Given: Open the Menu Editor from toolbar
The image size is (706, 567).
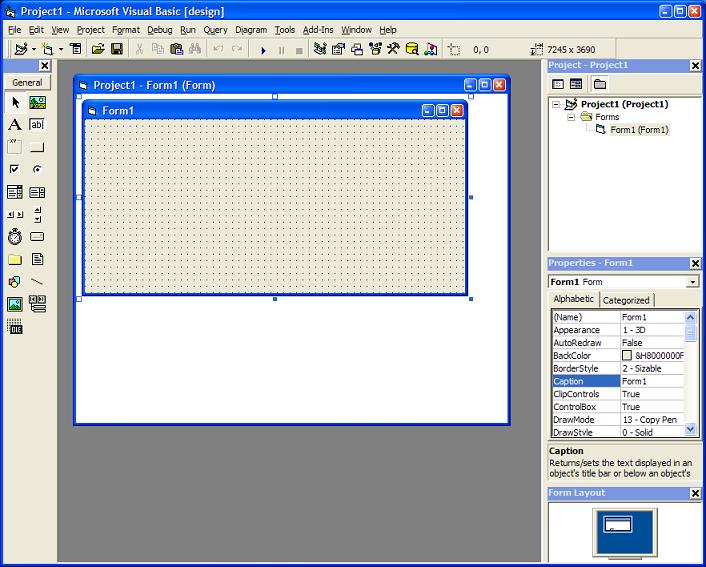Looking at the screenshot, I should coord(76,49).
